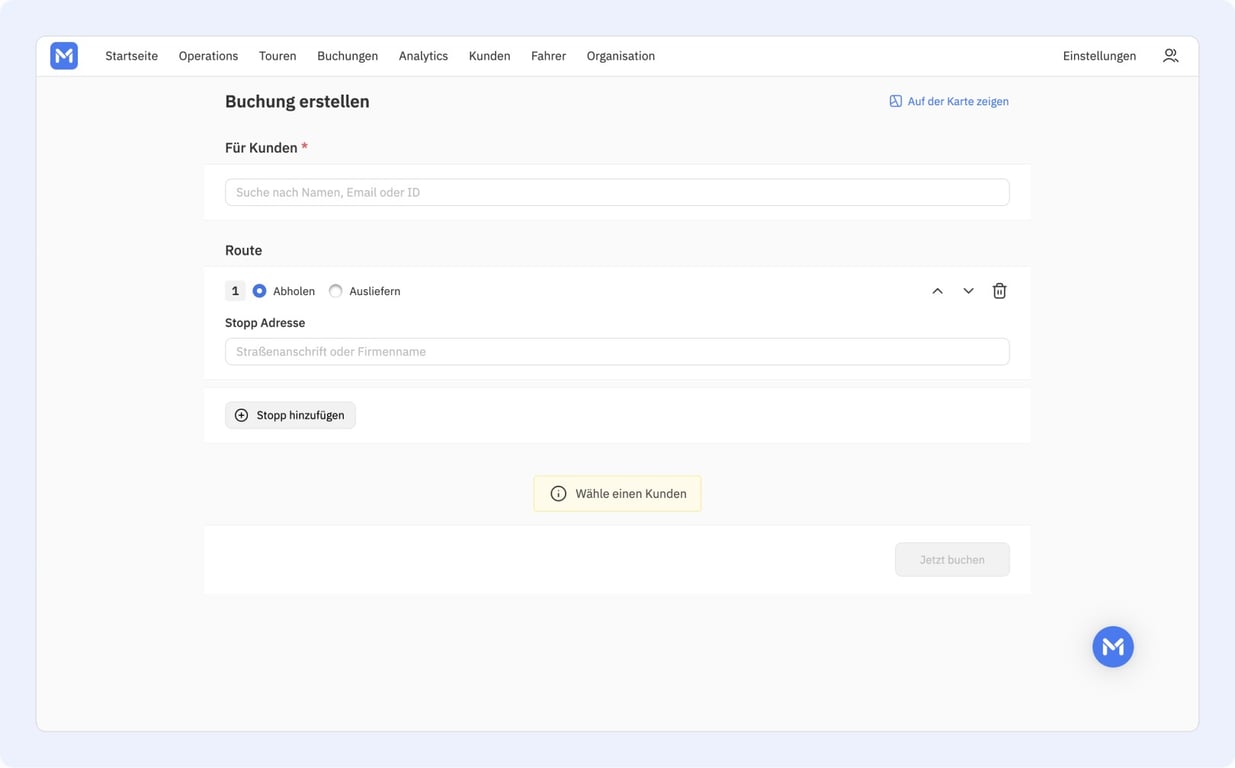Image resolution: width=1235 pixels, height=768 pixels.
Task: Click the plus icon on Stopp hinzufügen
Action: point(241,415)
